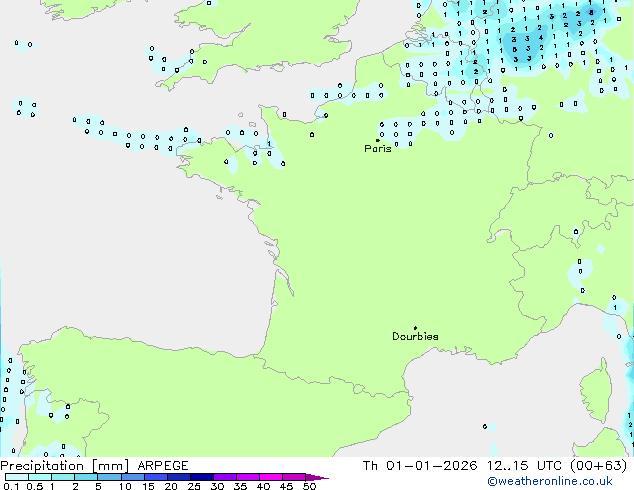The image size is (634, 490).
Task: Click the purple arrow beyond 50 on legend
Action: click(x=317, y=477)
